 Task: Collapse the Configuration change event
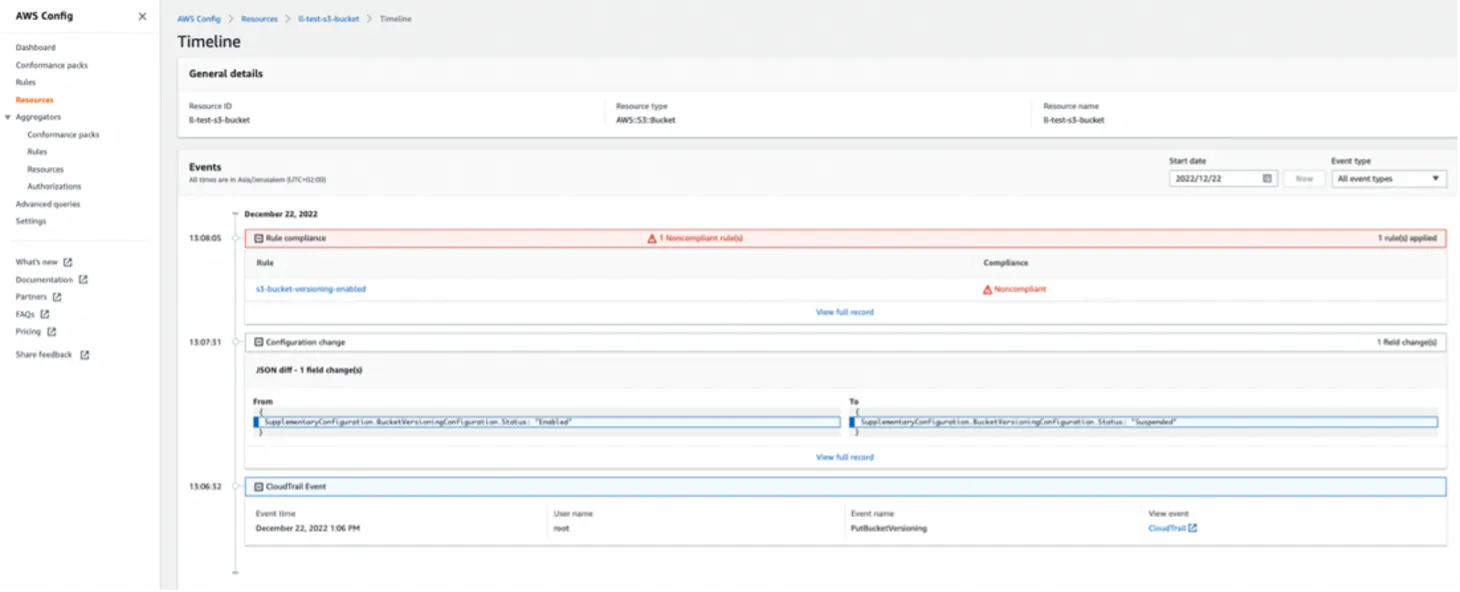(258, 342)
